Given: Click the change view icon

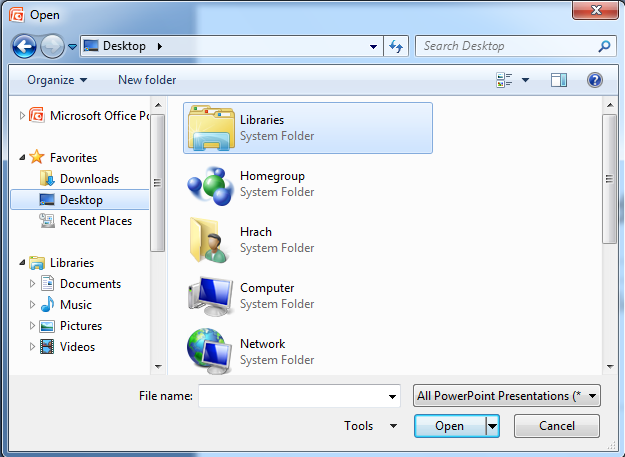Looking at the screenshot, I should coord(505,80).
